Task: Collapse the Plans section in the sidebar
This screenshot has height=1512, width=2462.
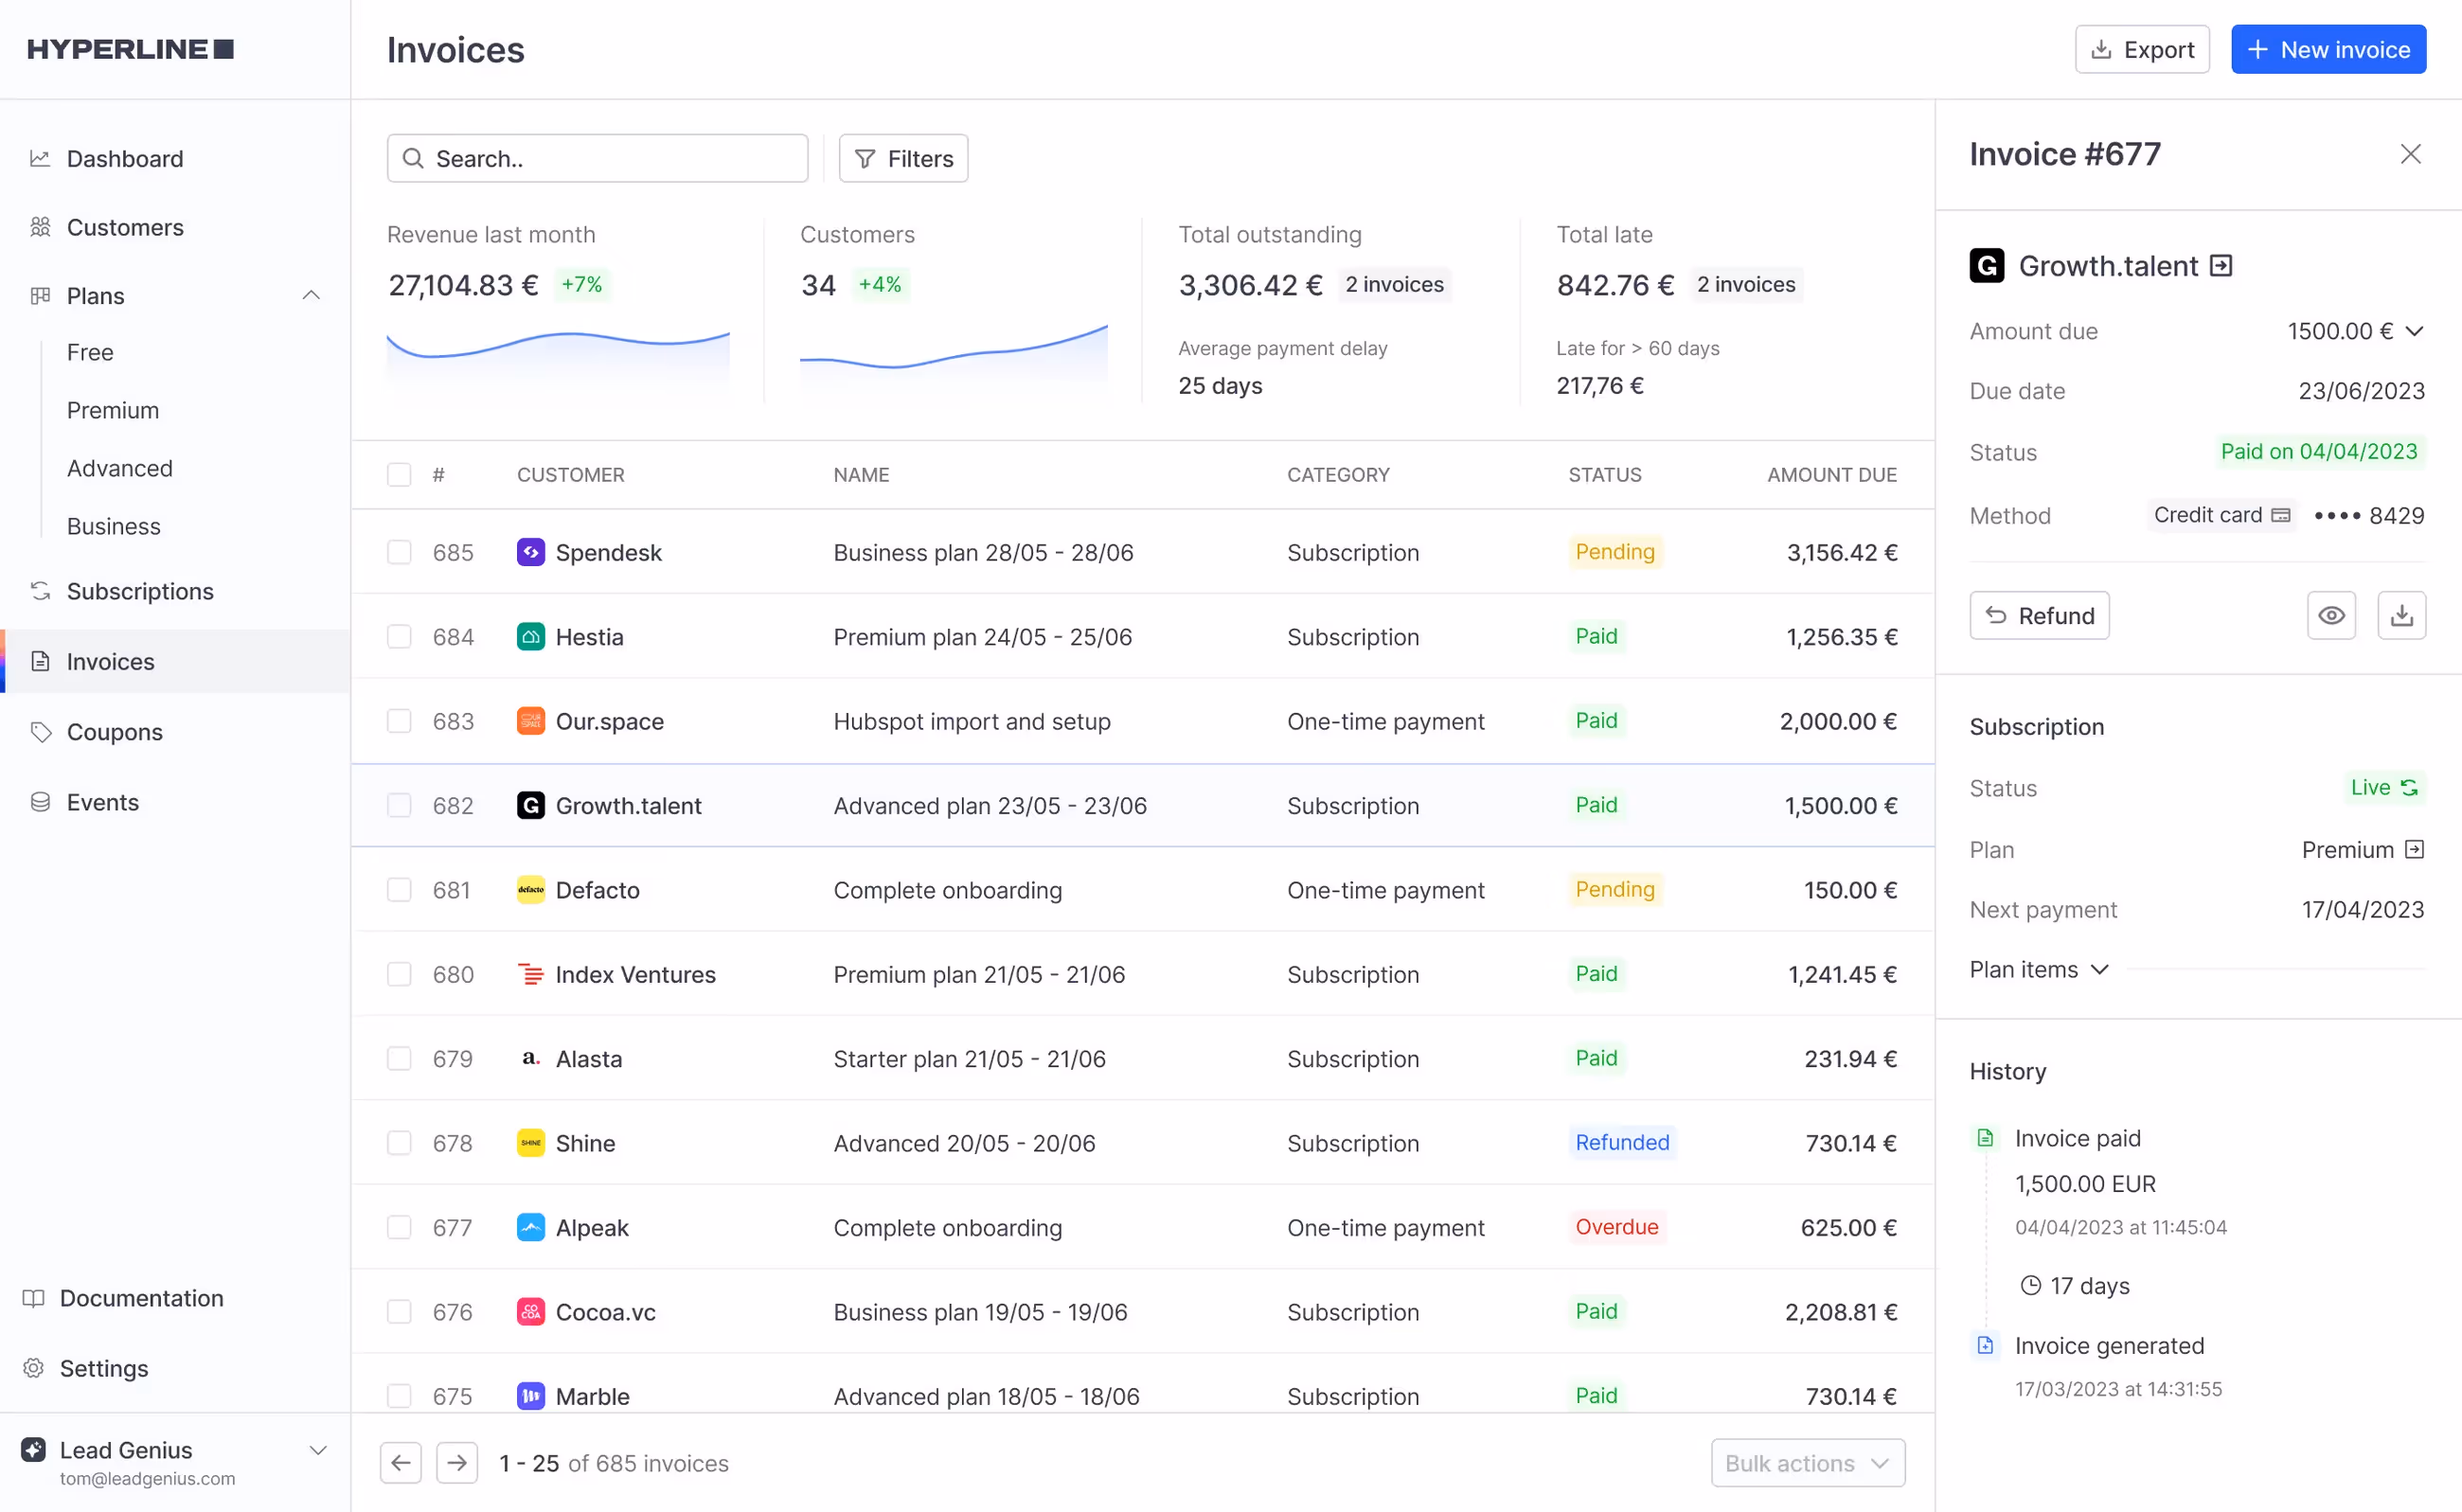Action: point(311,295)
